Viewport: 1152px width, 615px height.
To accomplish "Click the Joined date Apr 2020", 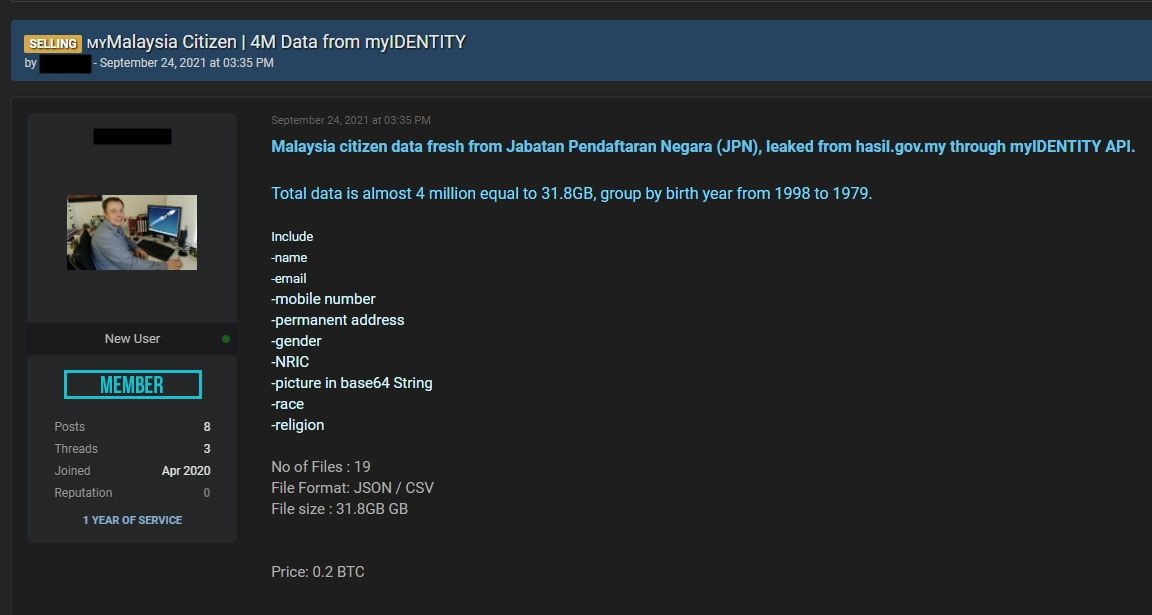I will point(186,471).
